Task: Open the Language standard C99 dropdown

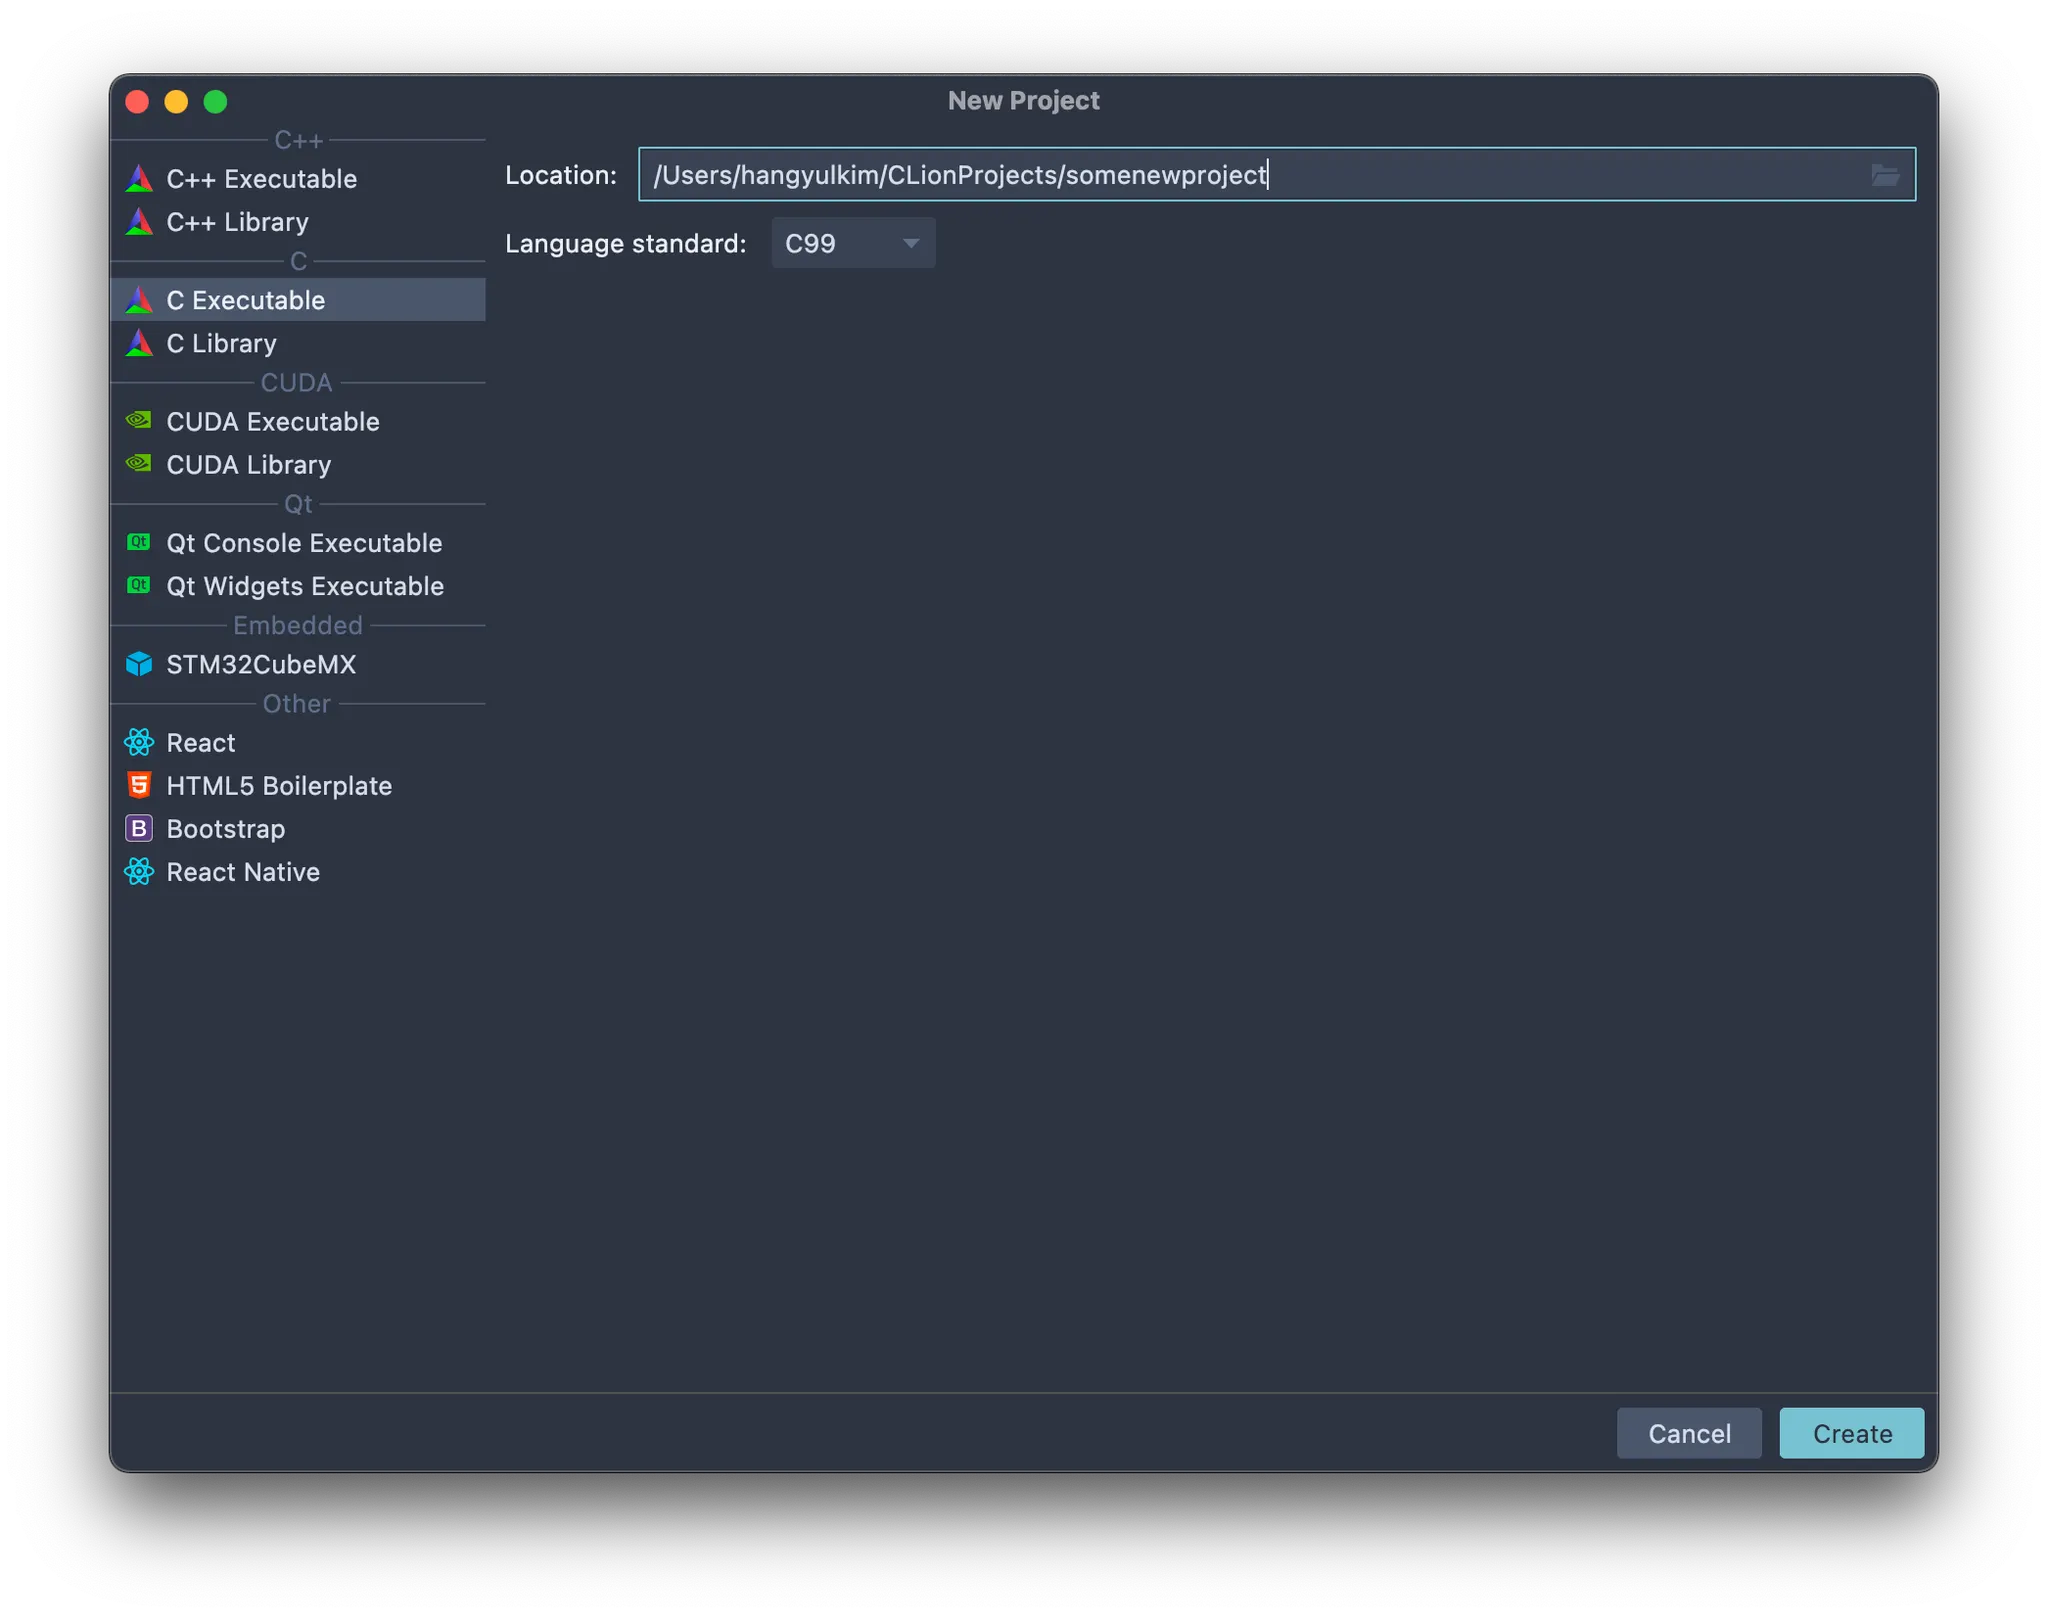Action: coord(852,243)
